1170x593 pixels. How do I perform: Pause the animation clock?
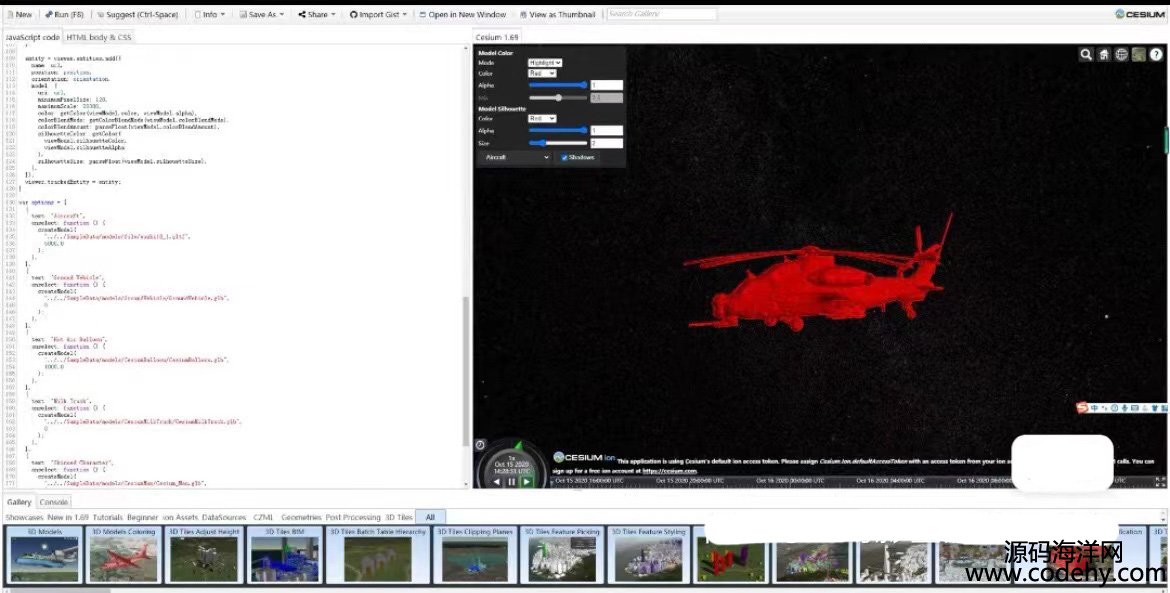pyautogui.click(x=512, y=481)
